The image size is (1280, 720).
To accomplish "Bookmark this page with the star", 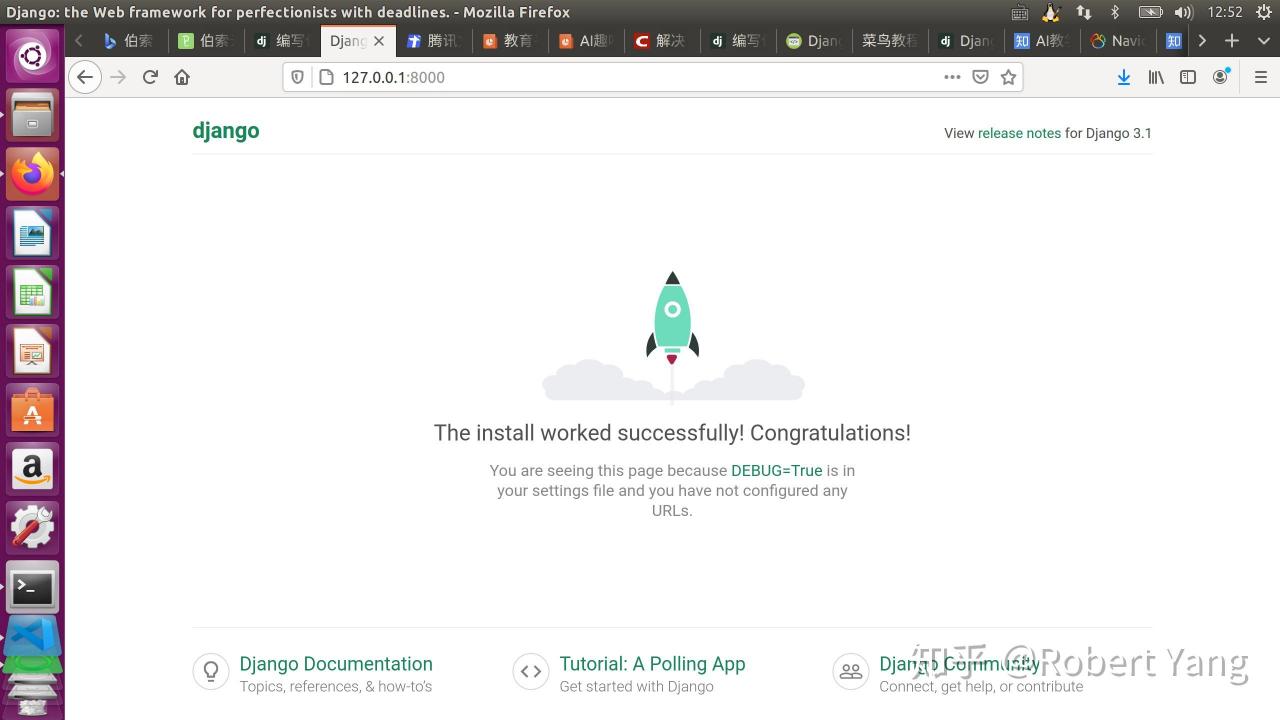I will pyautogui.click(x=1008, y=77).
